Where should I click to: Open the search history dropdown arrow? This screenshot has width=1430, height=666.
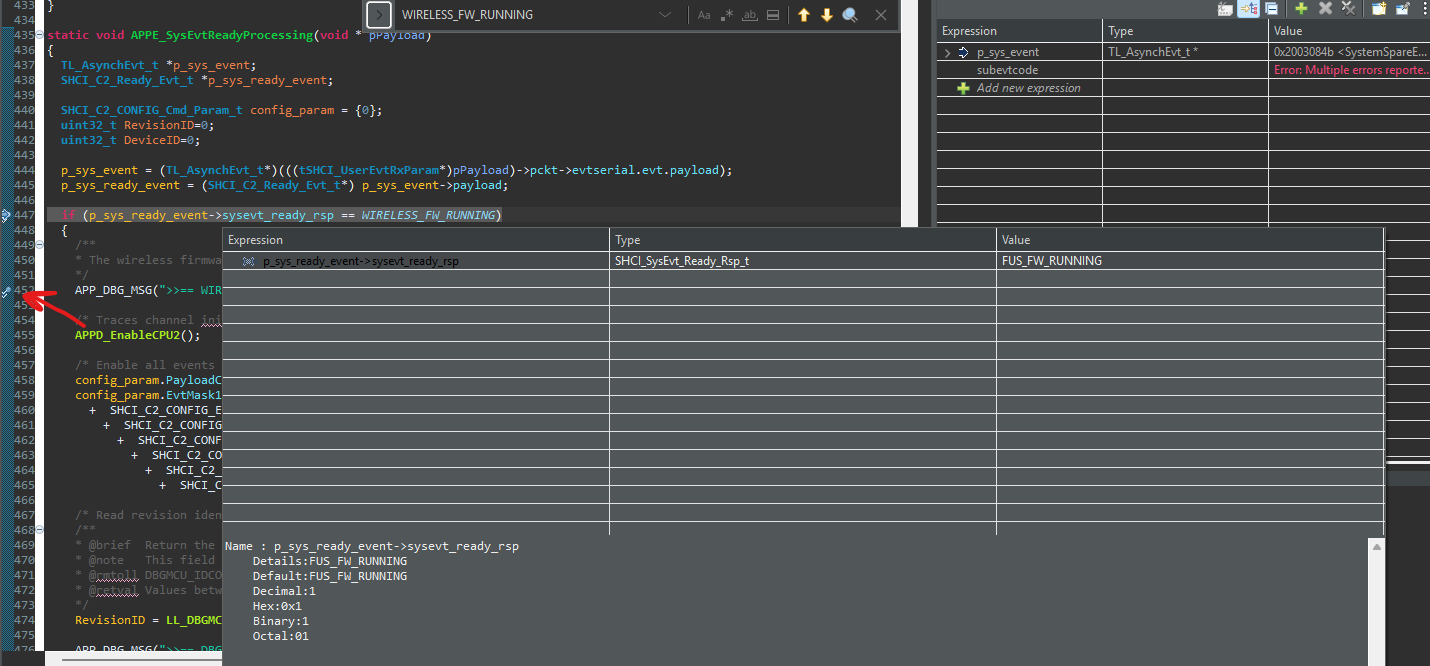pyautogui.click(x=665, y=15)
